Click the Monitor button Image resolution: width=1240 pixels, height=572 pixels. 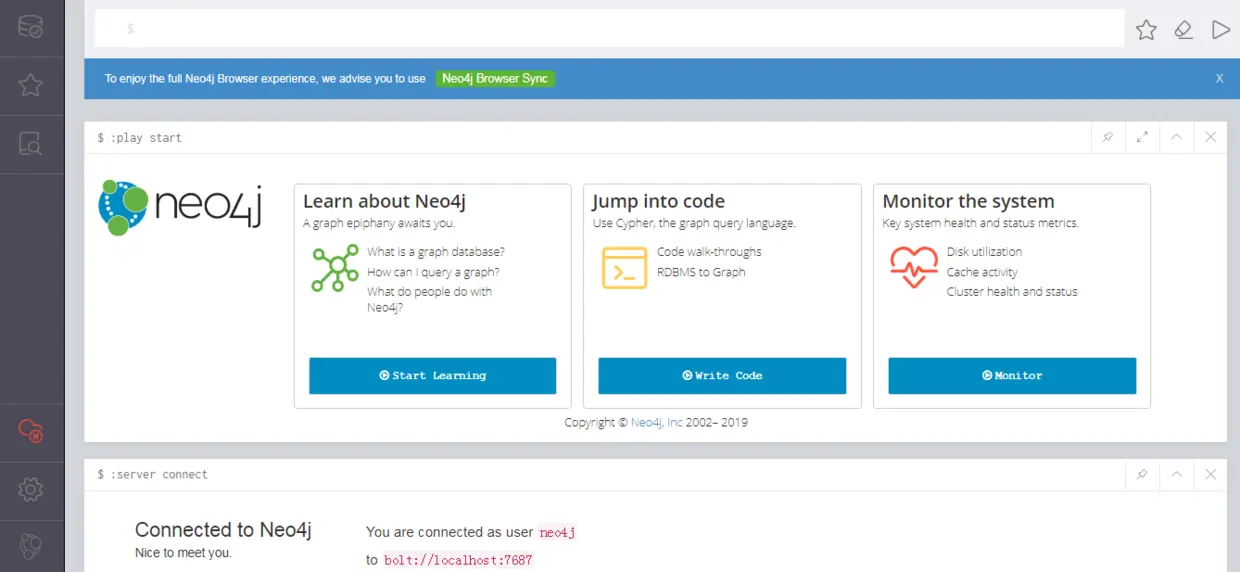(x=1012, y=376)
